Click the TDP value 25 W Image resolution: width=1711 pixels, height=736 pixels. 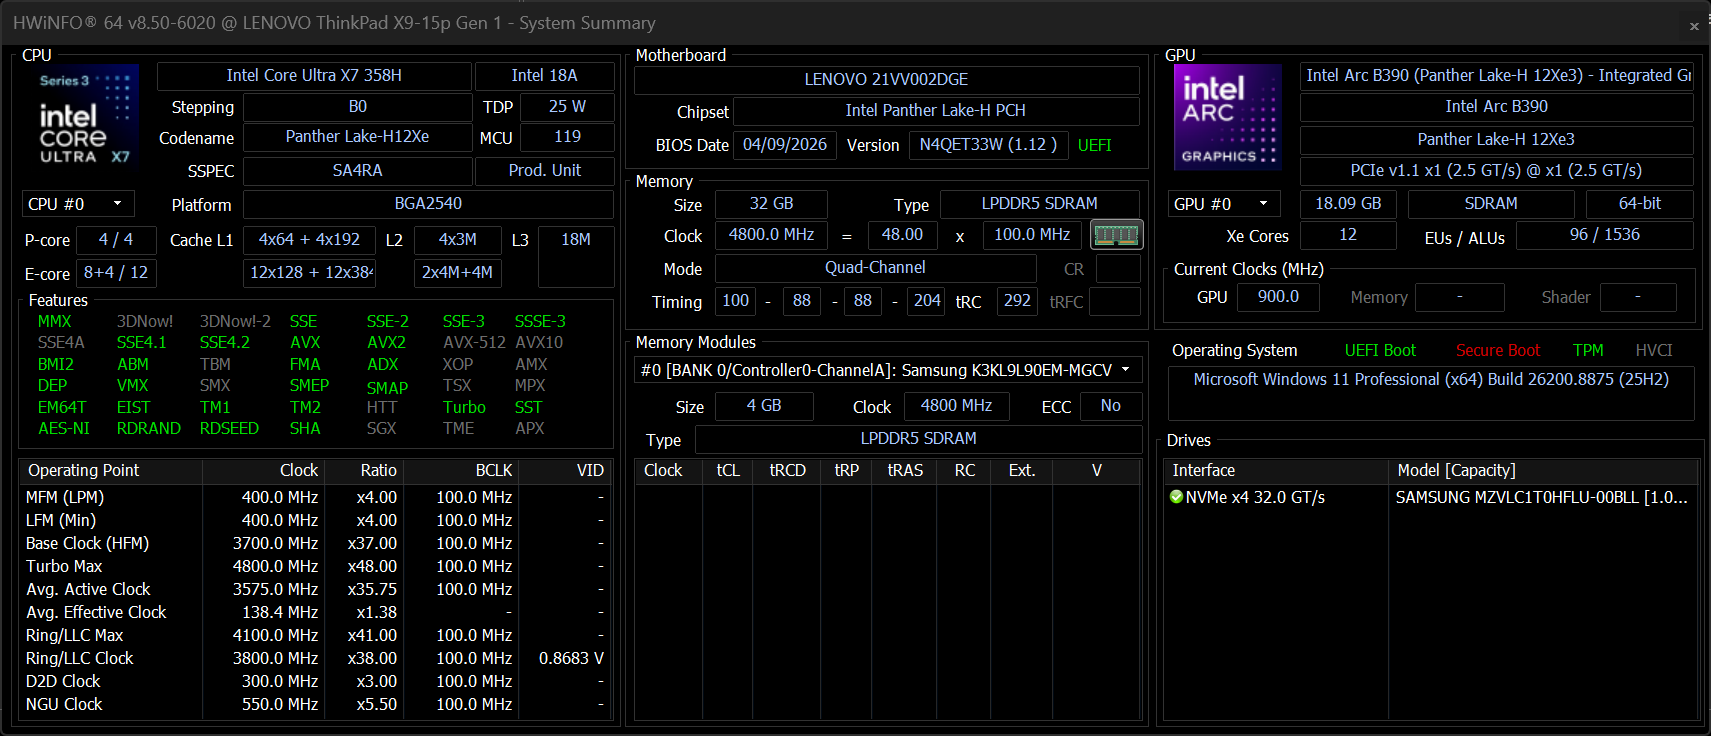[567, 107]
